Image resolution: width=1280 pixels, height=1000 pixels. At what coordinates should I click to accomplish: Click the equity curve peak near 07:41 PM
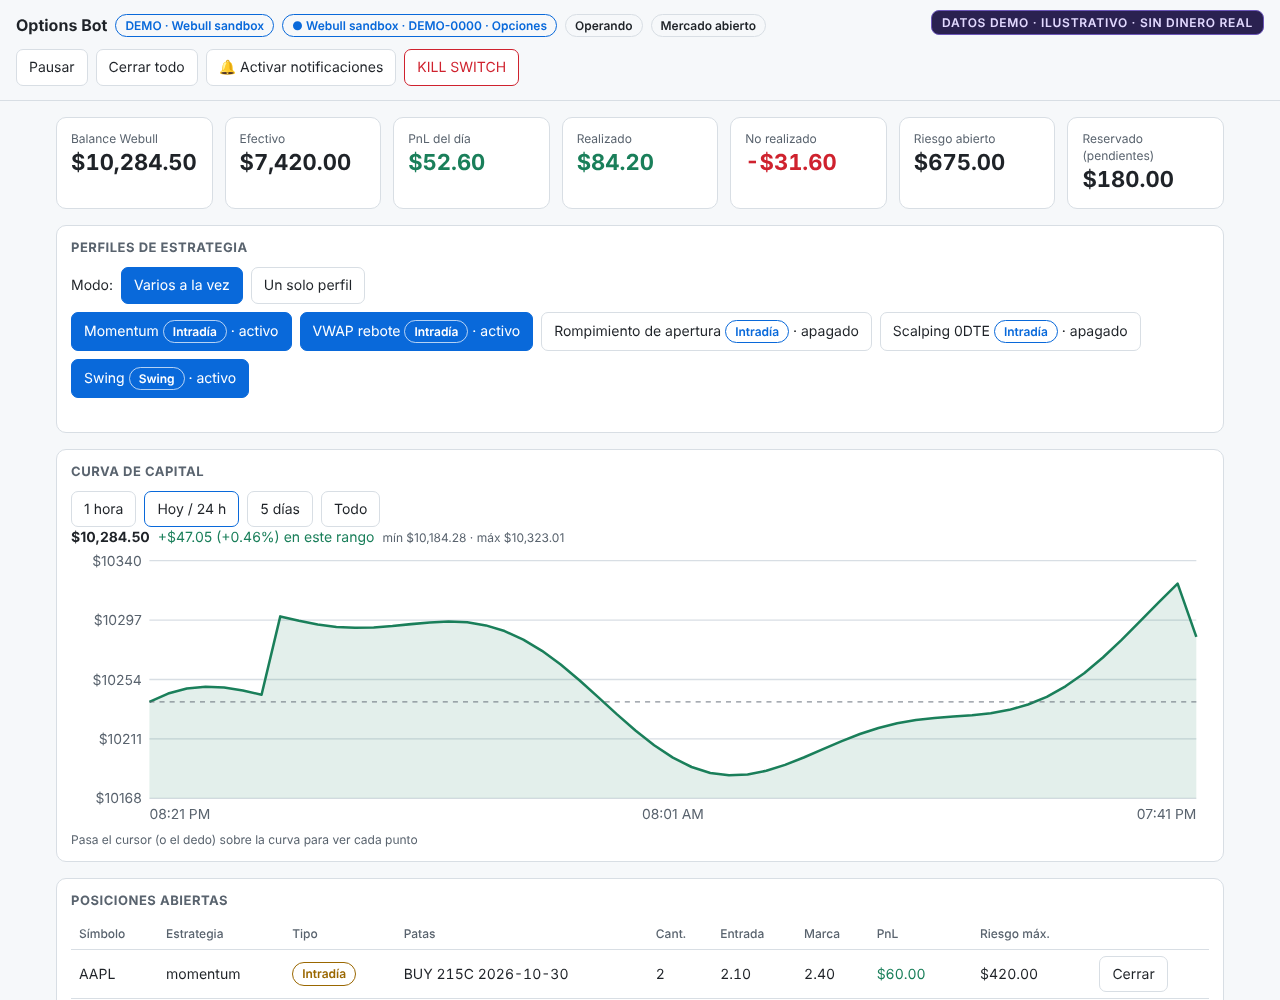tap(1177, 583)
